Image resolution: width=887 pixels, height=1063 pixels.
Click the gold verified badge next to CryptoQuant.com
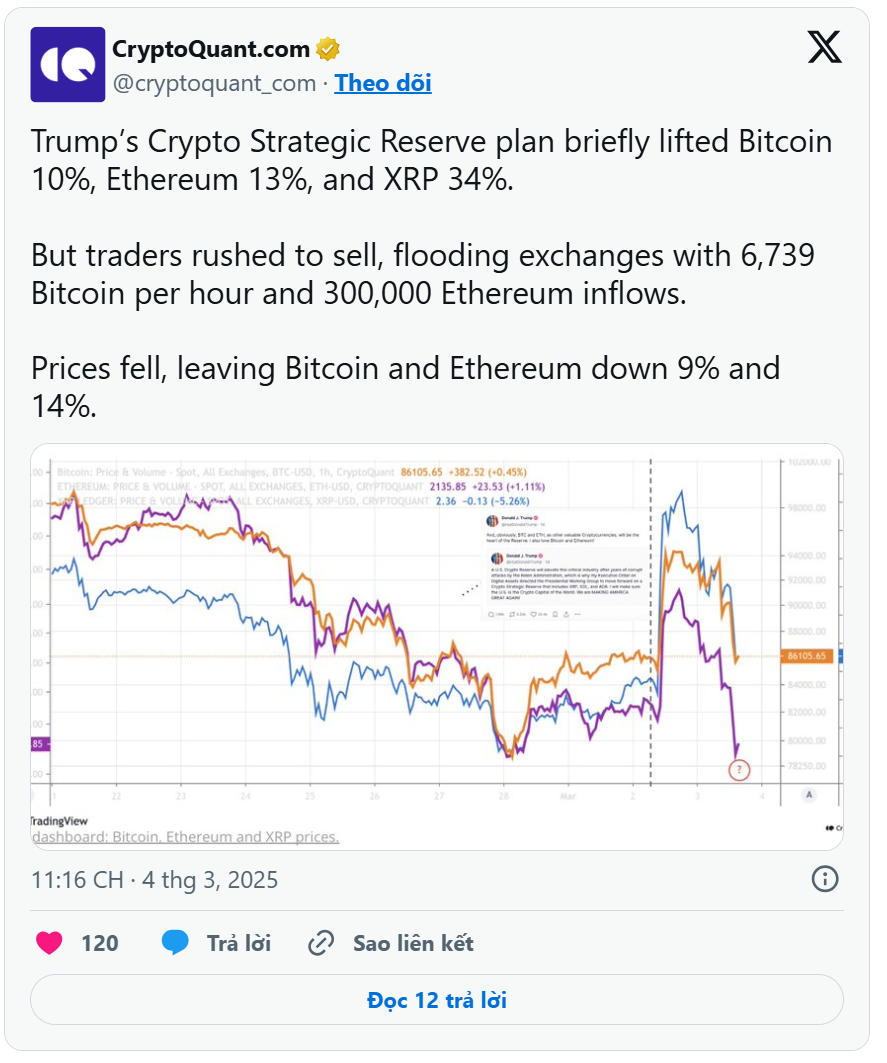[x=328, y=49]
